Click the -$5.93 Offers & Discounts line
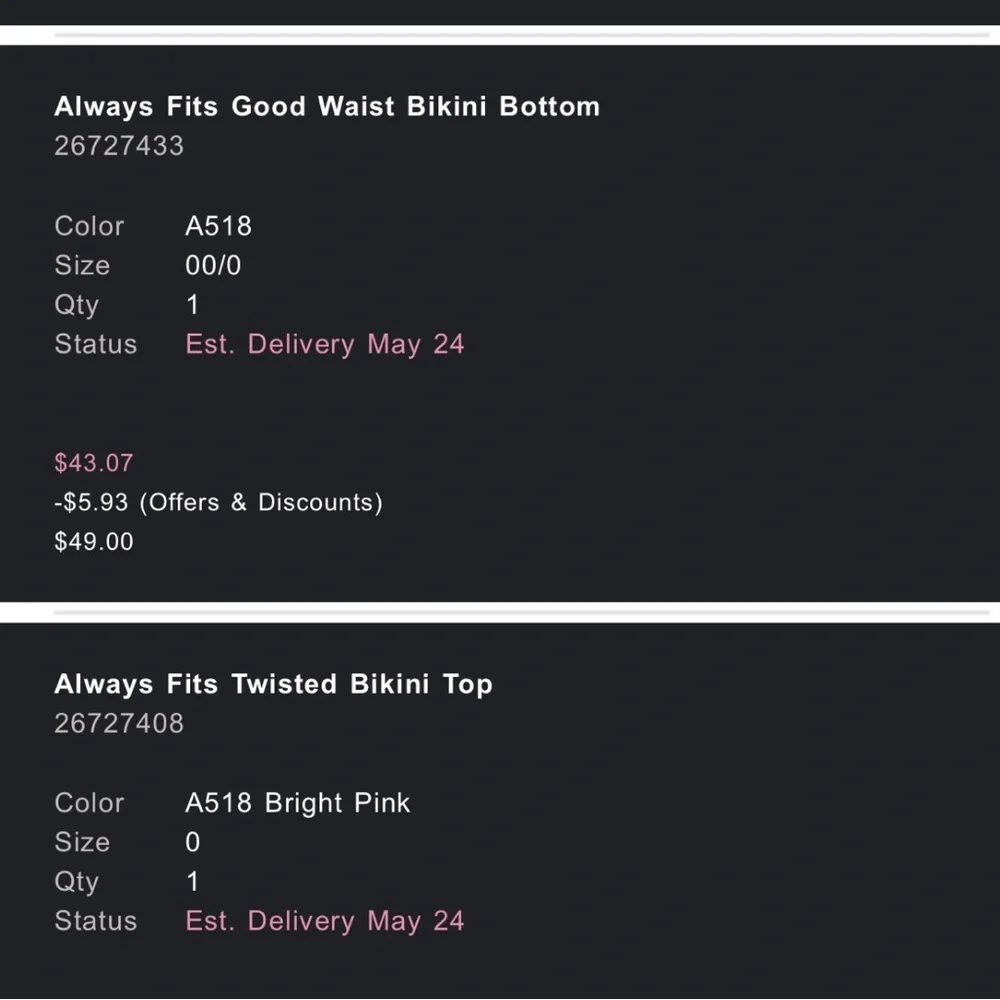The height and width of the screenshot is (1000, 1000). [218, 502]
